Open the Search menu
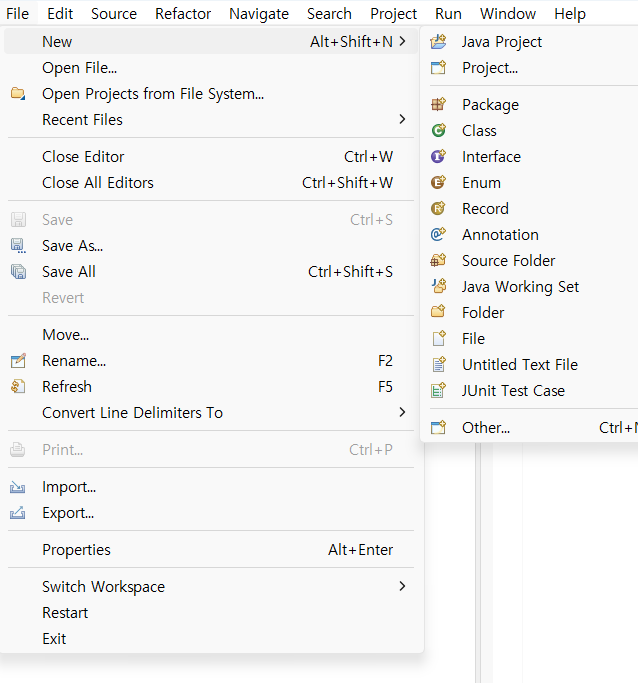The image size is (638, 683). coord(329,14)
